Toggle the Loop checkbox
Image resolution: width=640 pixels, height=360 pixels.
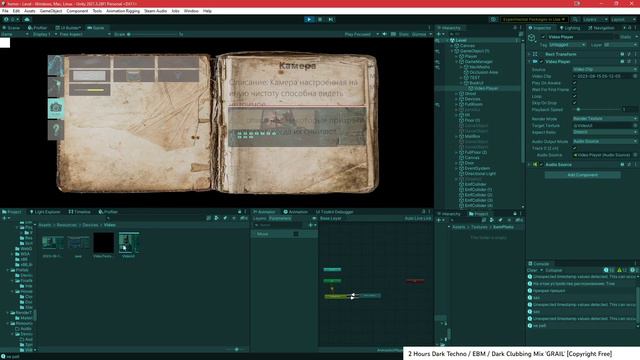574,96
